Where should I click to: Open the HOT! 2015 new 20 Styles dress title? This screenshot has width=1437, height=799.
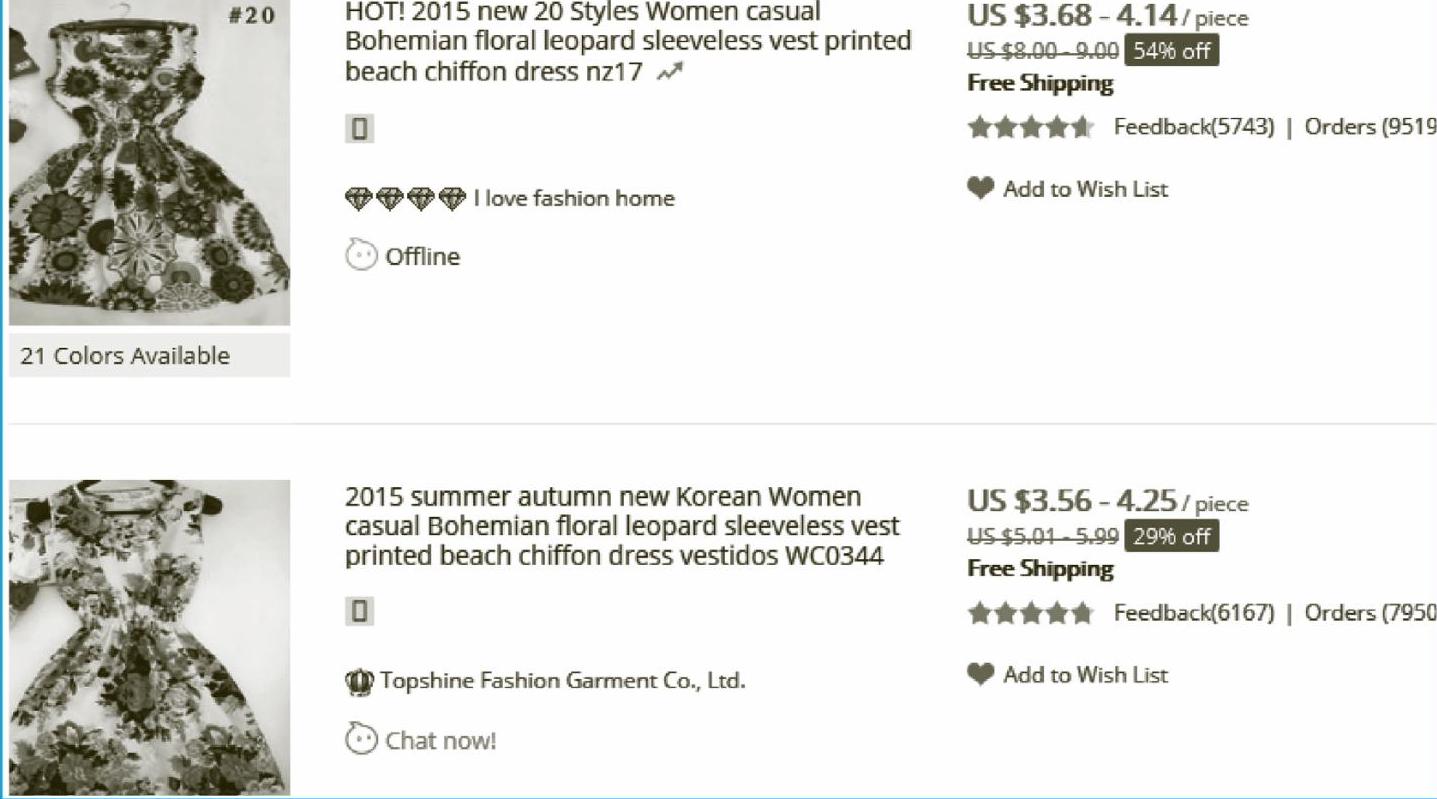click(627, 42)
